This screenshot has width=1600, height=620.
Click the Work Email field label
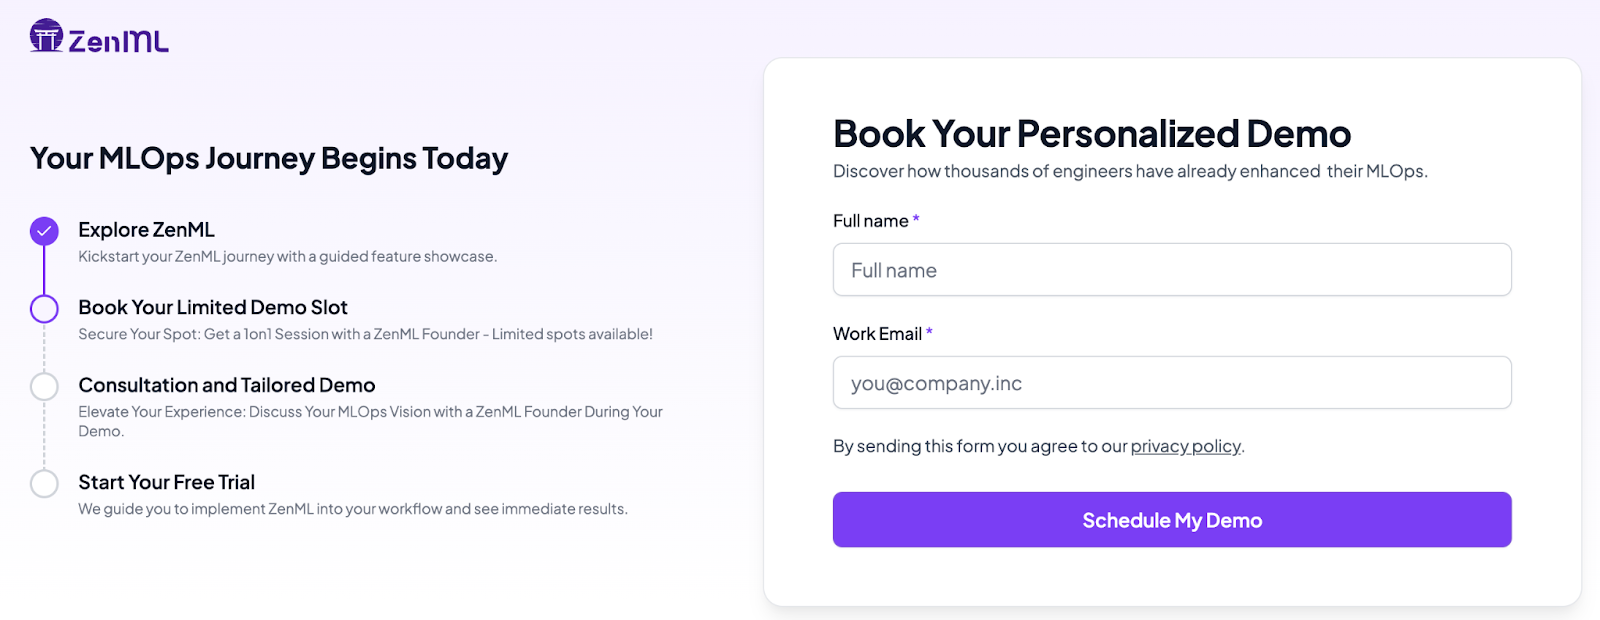click(x=877, y=334)
